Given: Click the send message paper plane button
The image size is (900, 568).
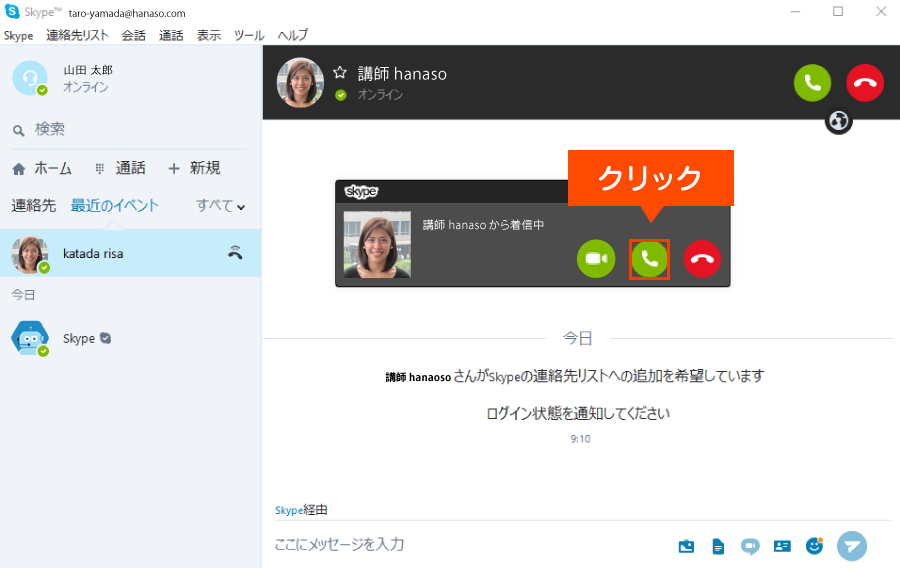Looking at the screenshot, I should [852, 546].
